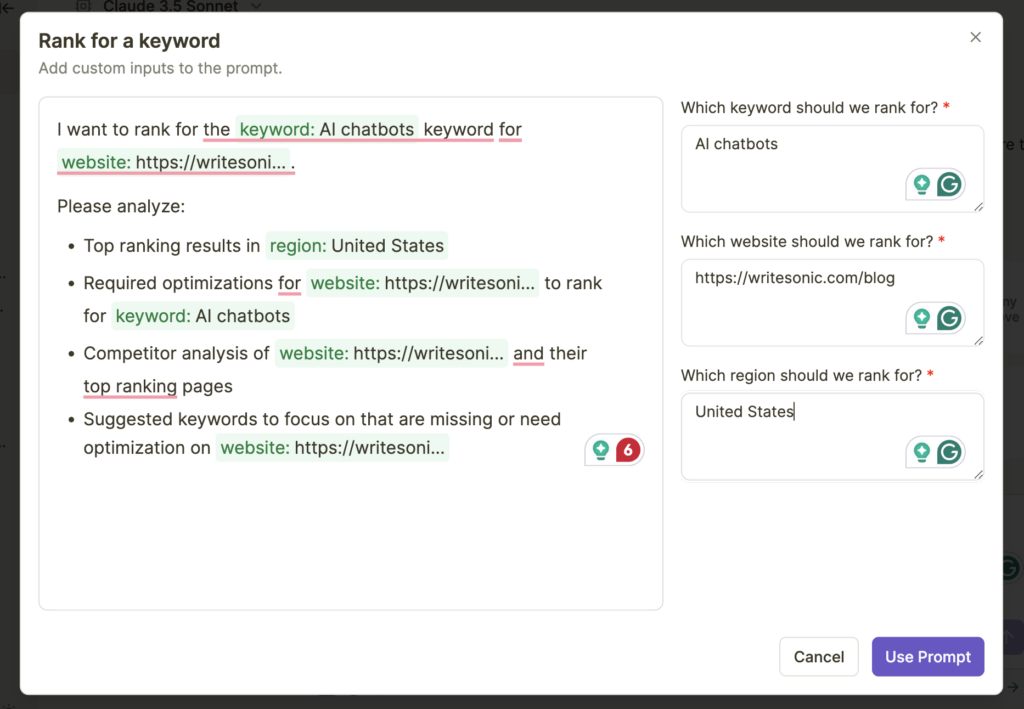Viewport: 1024px width, 709px height.
Task: Click Grammarly icon in keyword field
Action: tap(950, 185)
